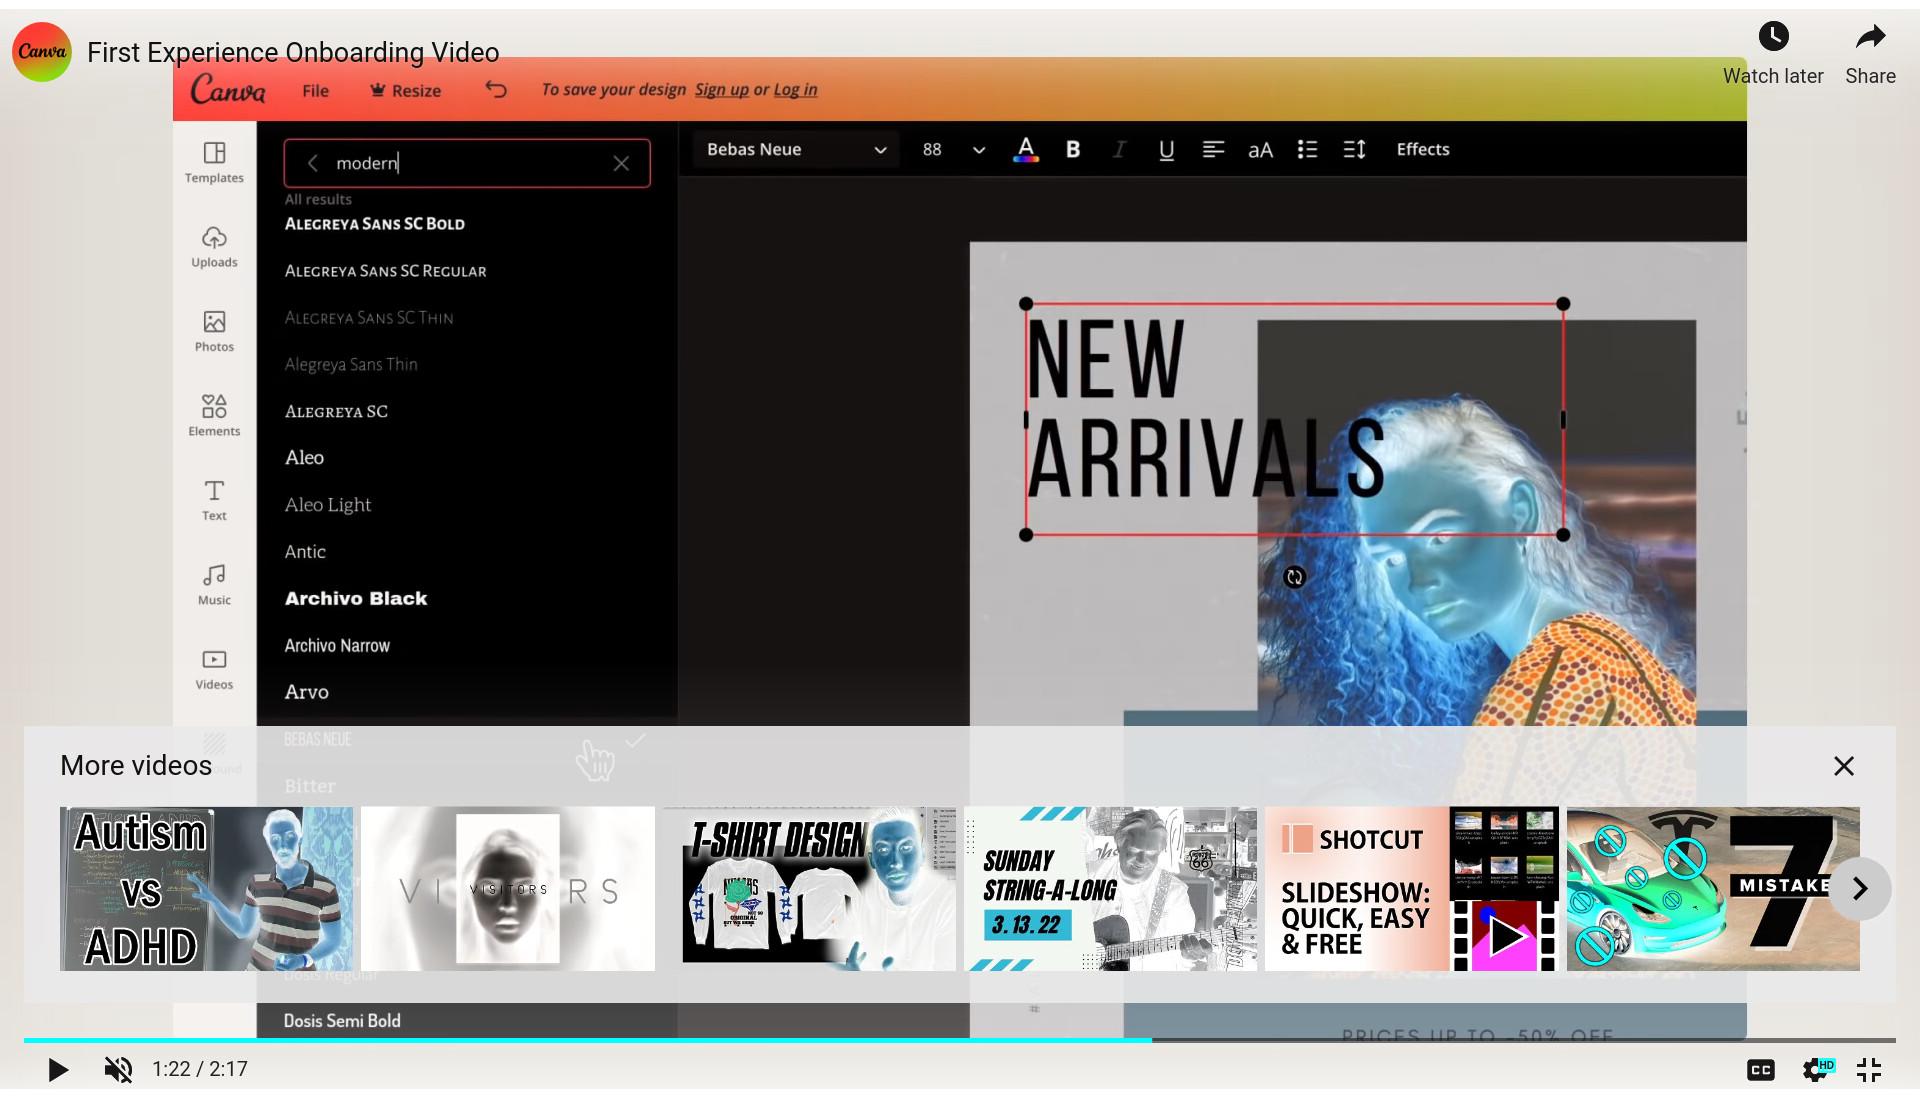The image size is (1920, 1097).
Task: Open the Bebas Neue font dropdown
Action: click(796, 149)
